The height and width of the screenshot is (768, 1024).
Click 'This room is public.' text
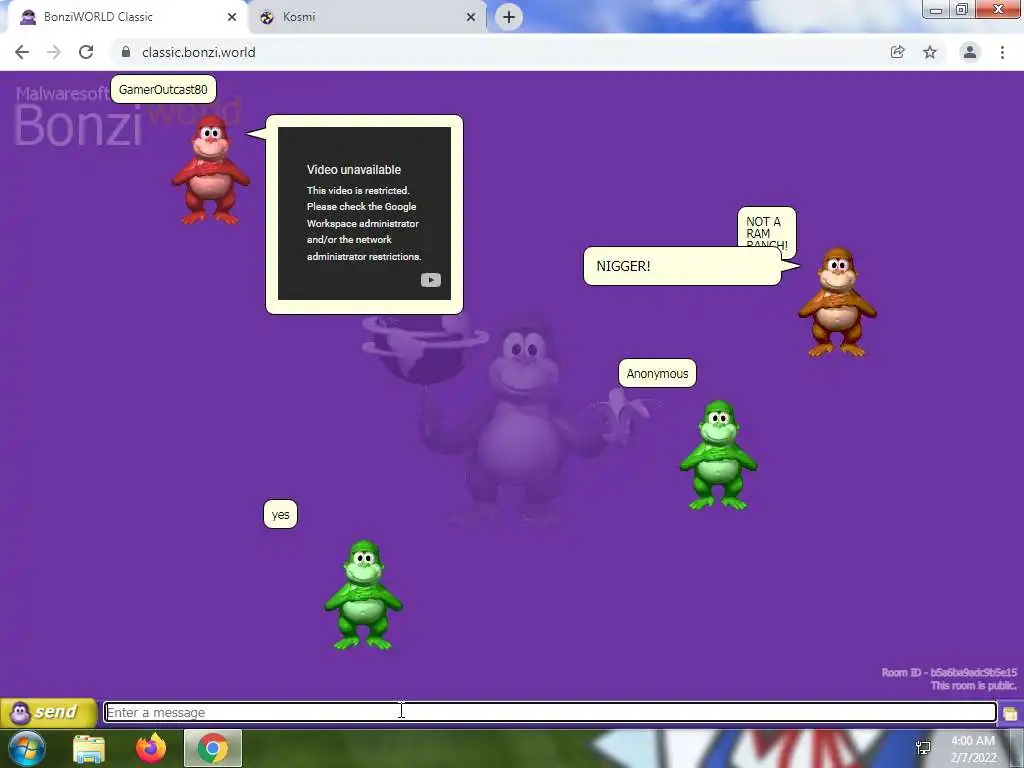[974, 685]
